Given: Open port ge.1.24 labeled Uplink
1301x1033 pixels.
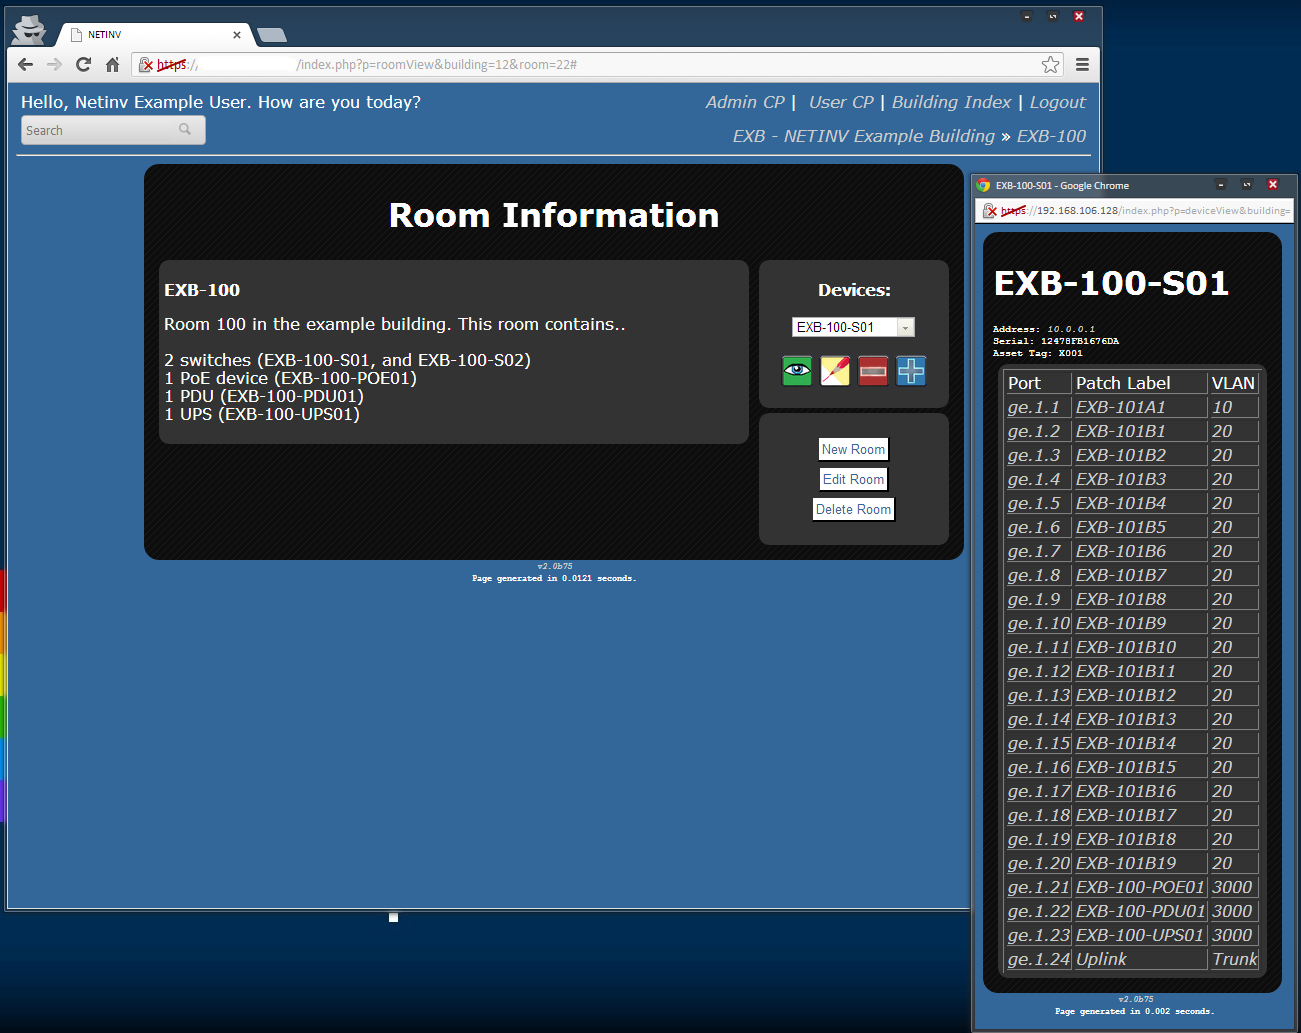Looking at the screenshot, I should 1038,958.
